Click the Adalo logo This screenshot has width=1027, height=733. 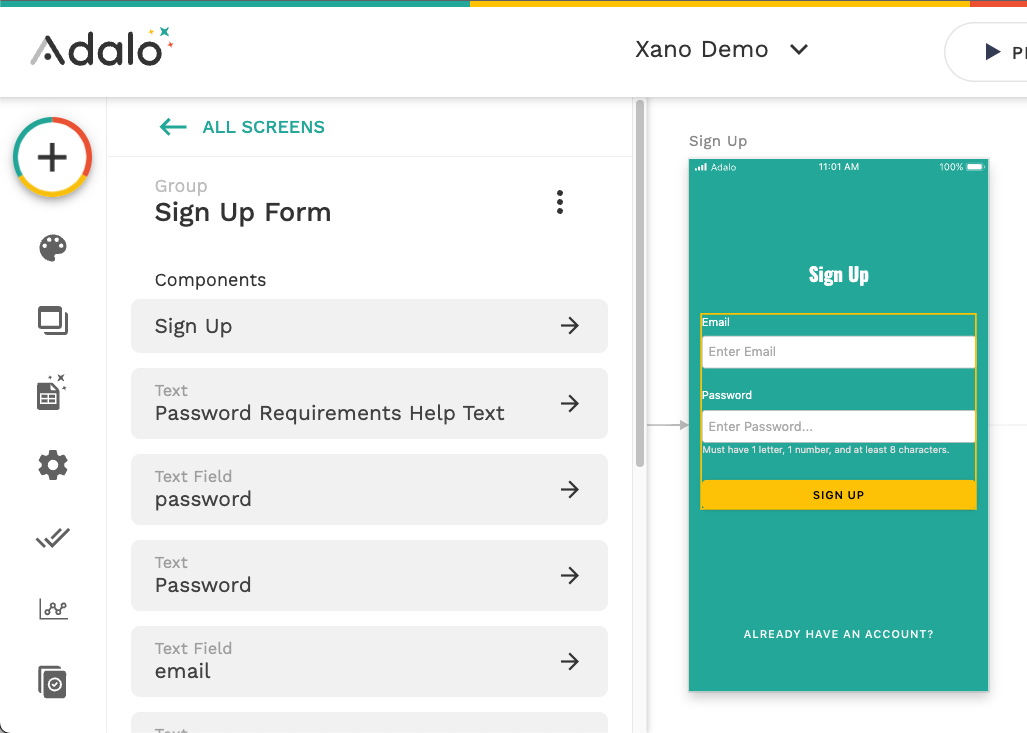coord(101,48)
